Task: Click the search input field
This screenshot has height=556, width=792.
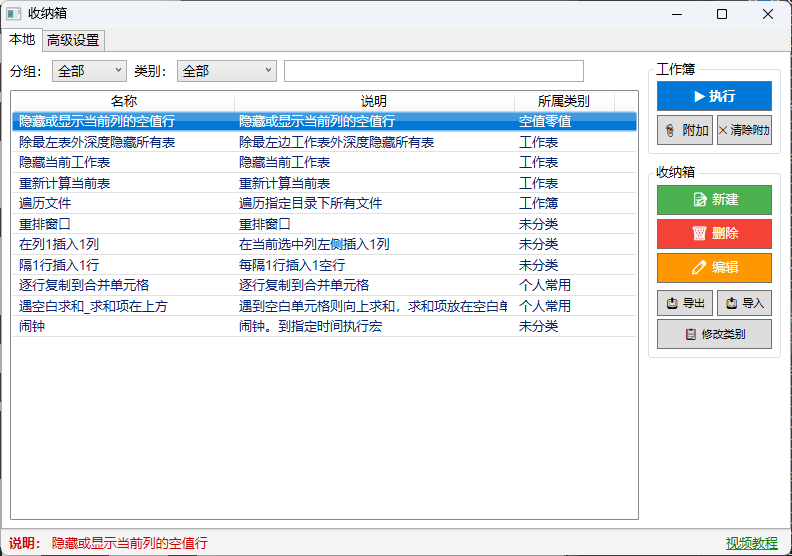Action: [x=434, y=71]
